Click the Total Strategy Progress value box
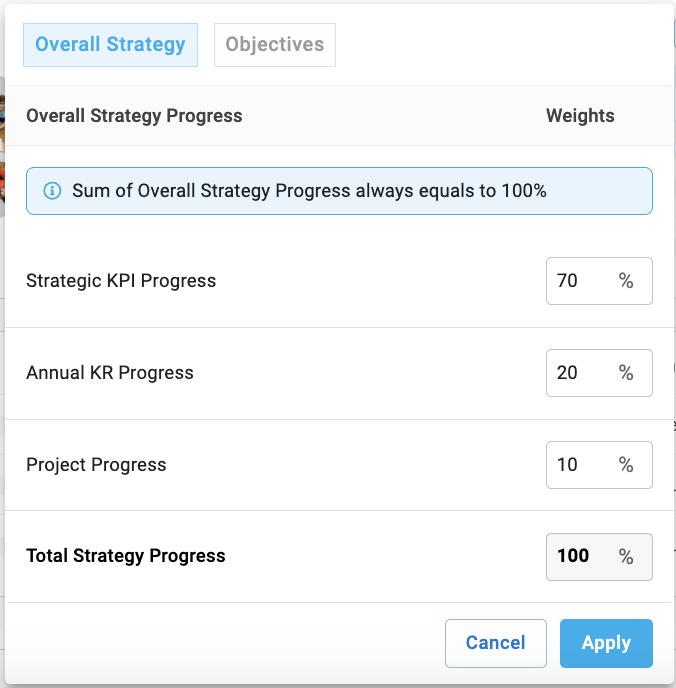The image size is (676, 688). [x=599, y=557]
